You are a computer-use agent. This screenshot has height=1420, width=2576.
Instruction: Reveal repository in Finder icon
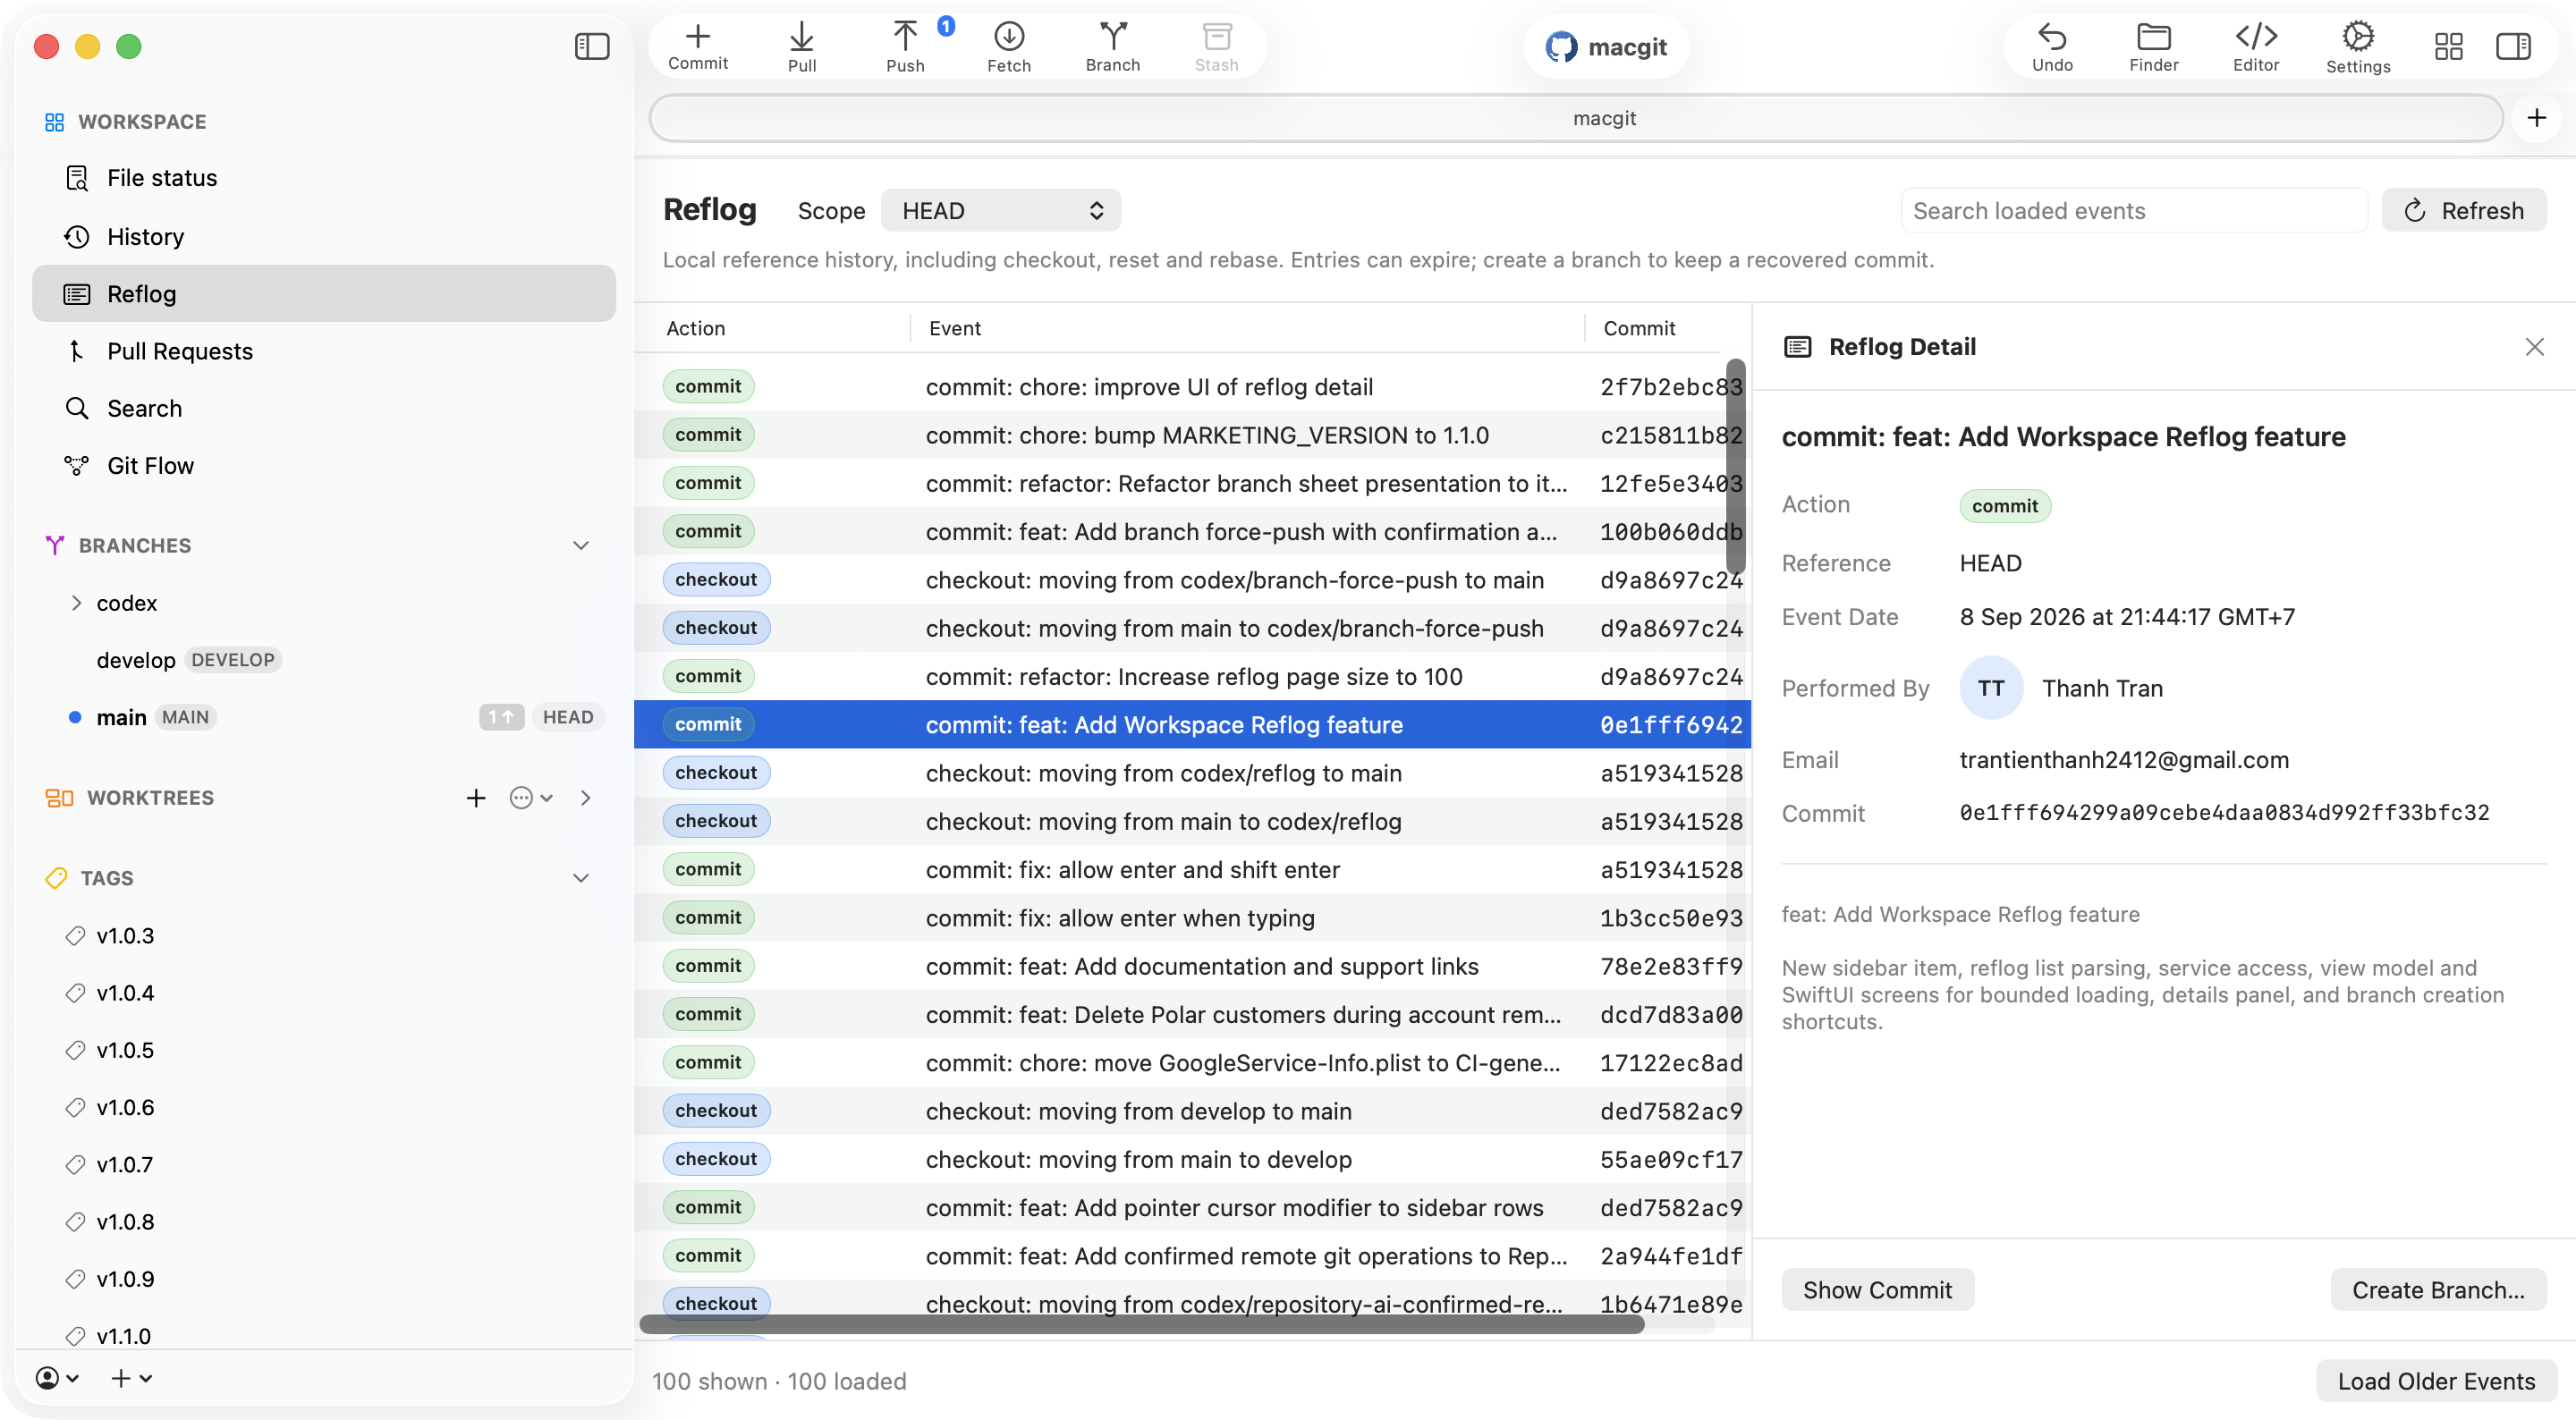tap(2153, 47)
